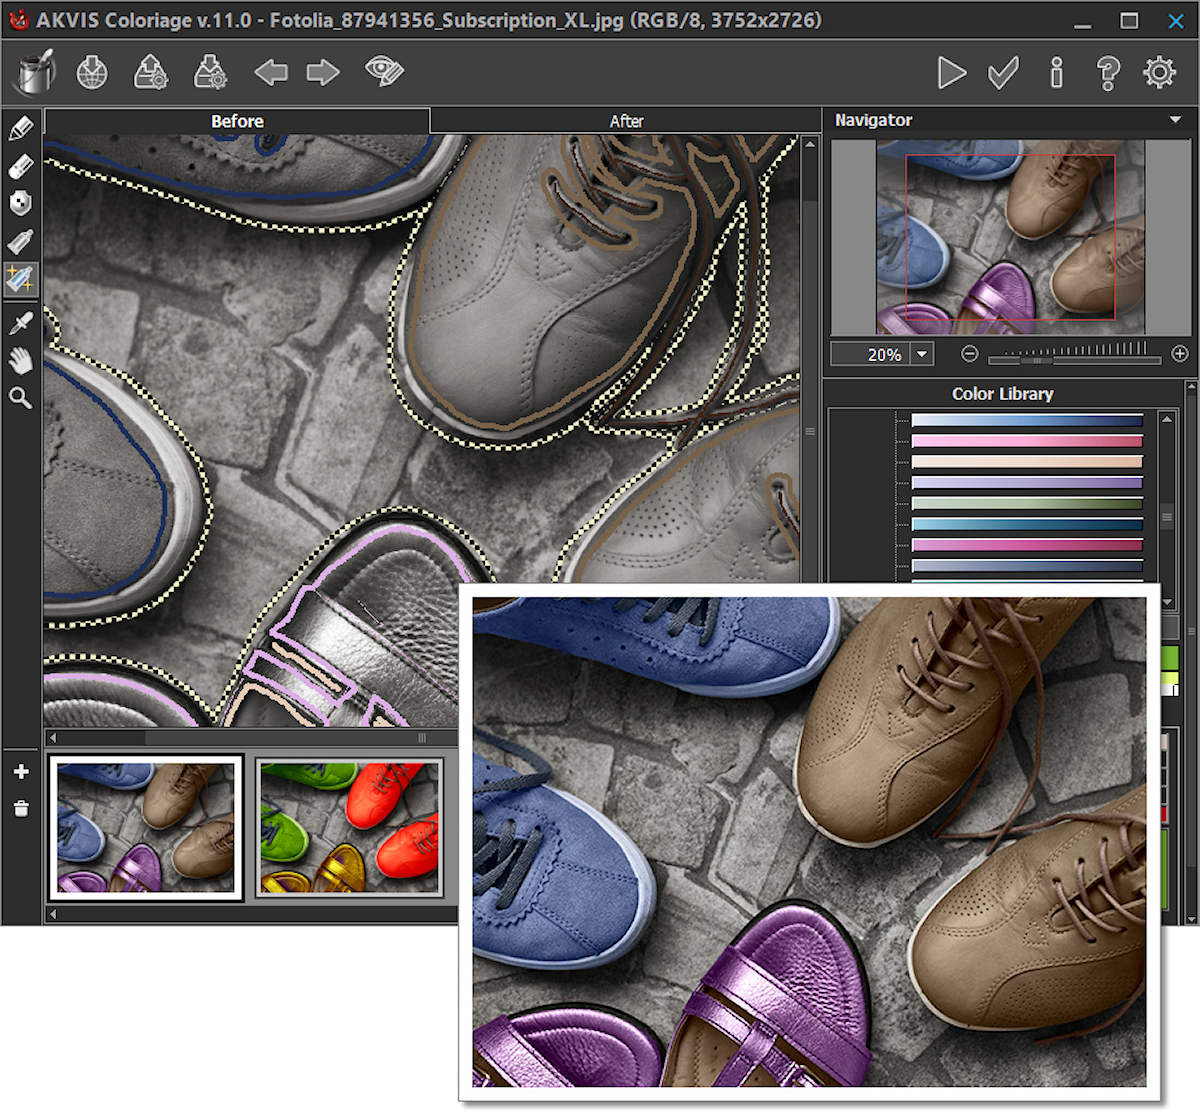This screenshot has width=1200, height=1112.
Task: Select the red and green shoes thumbnail
Action: pyautogui.click(x=349, y=827)
